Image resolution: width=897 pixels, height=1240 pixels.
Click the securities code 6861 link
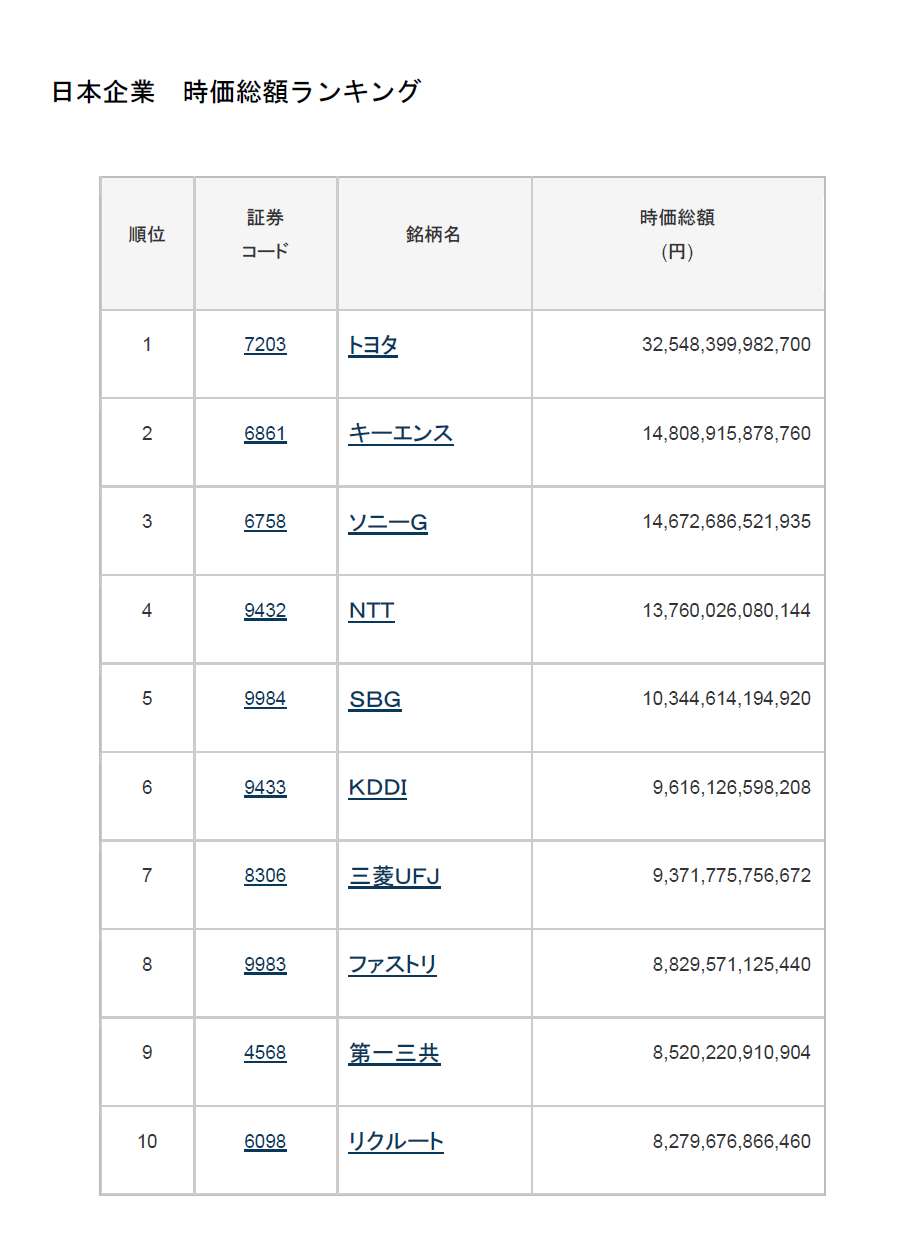pos(265,434)
